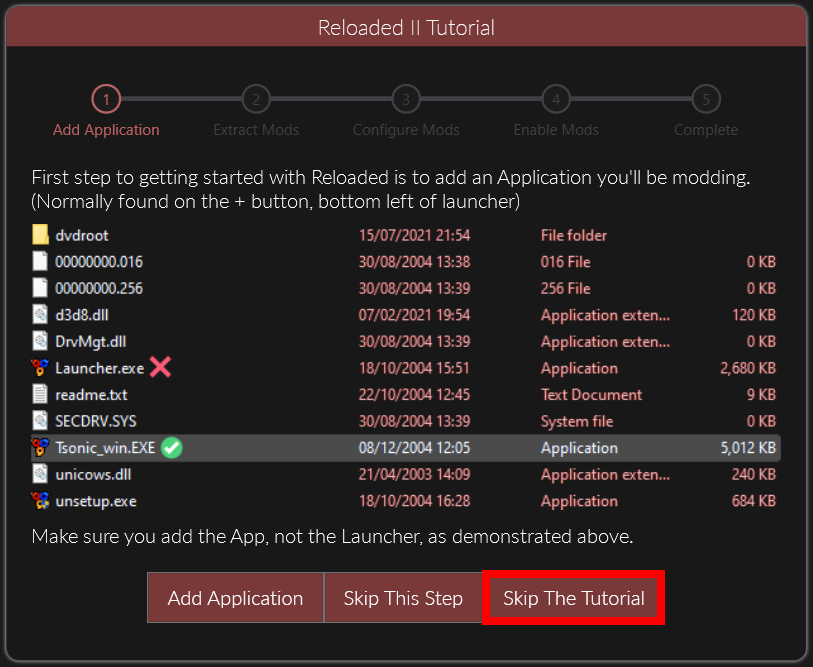Click the 9 KB size value
The width and height of the screenshot is (813, 667).
[761, 395]
